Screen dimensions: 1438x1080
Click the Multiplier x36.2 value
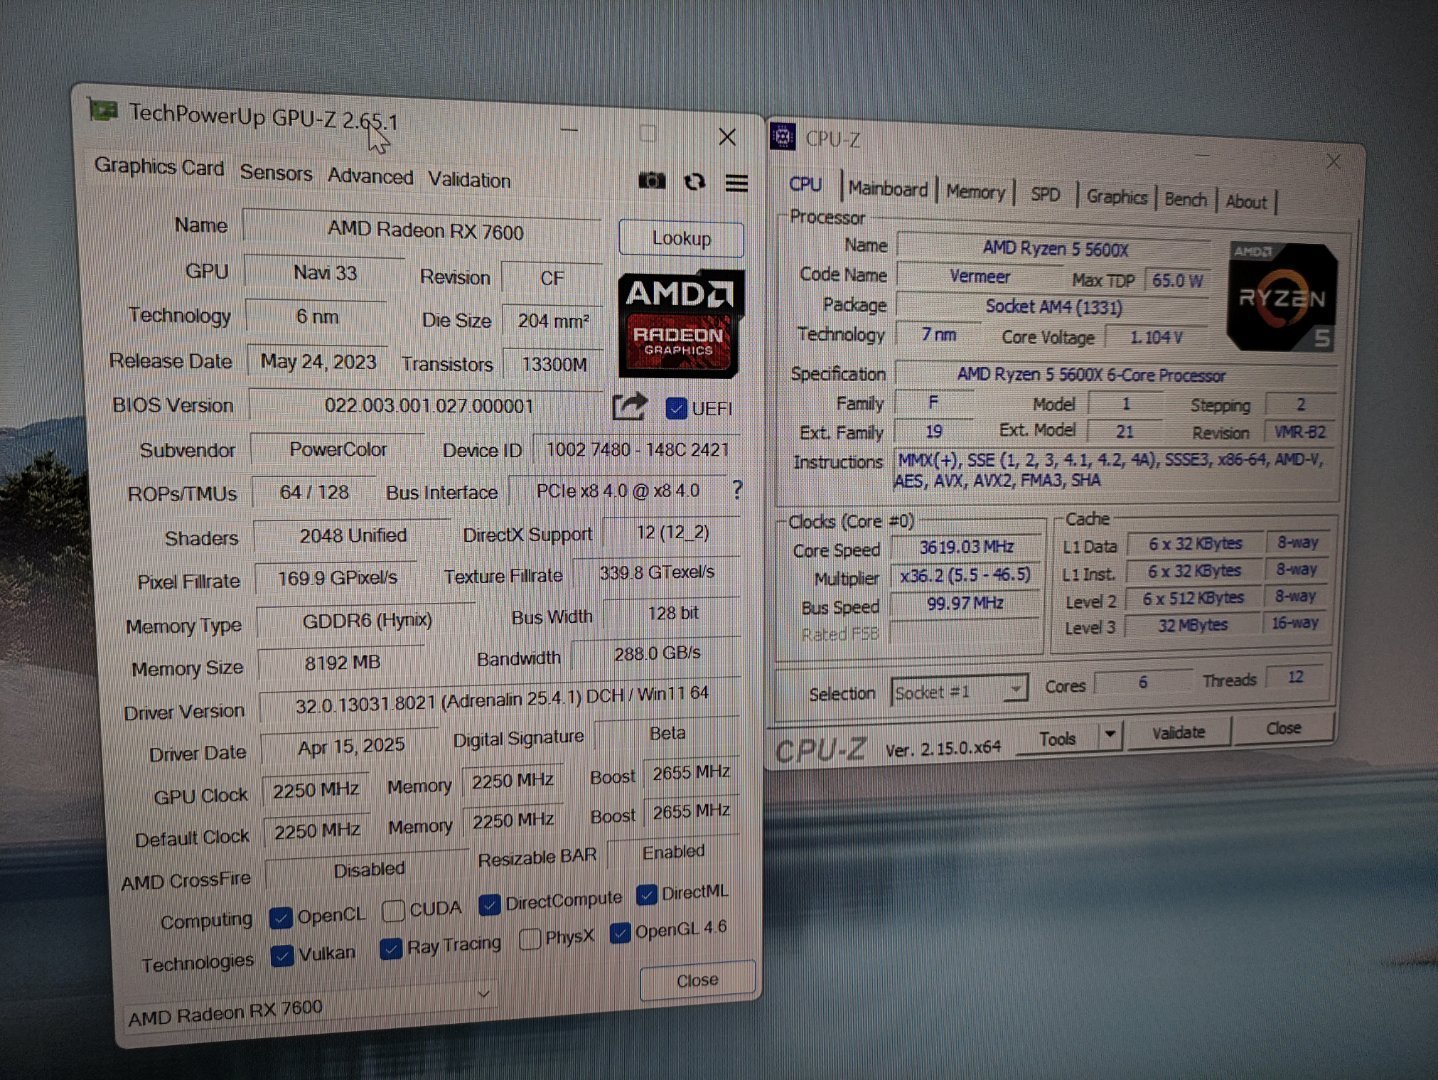coord(965,576)
